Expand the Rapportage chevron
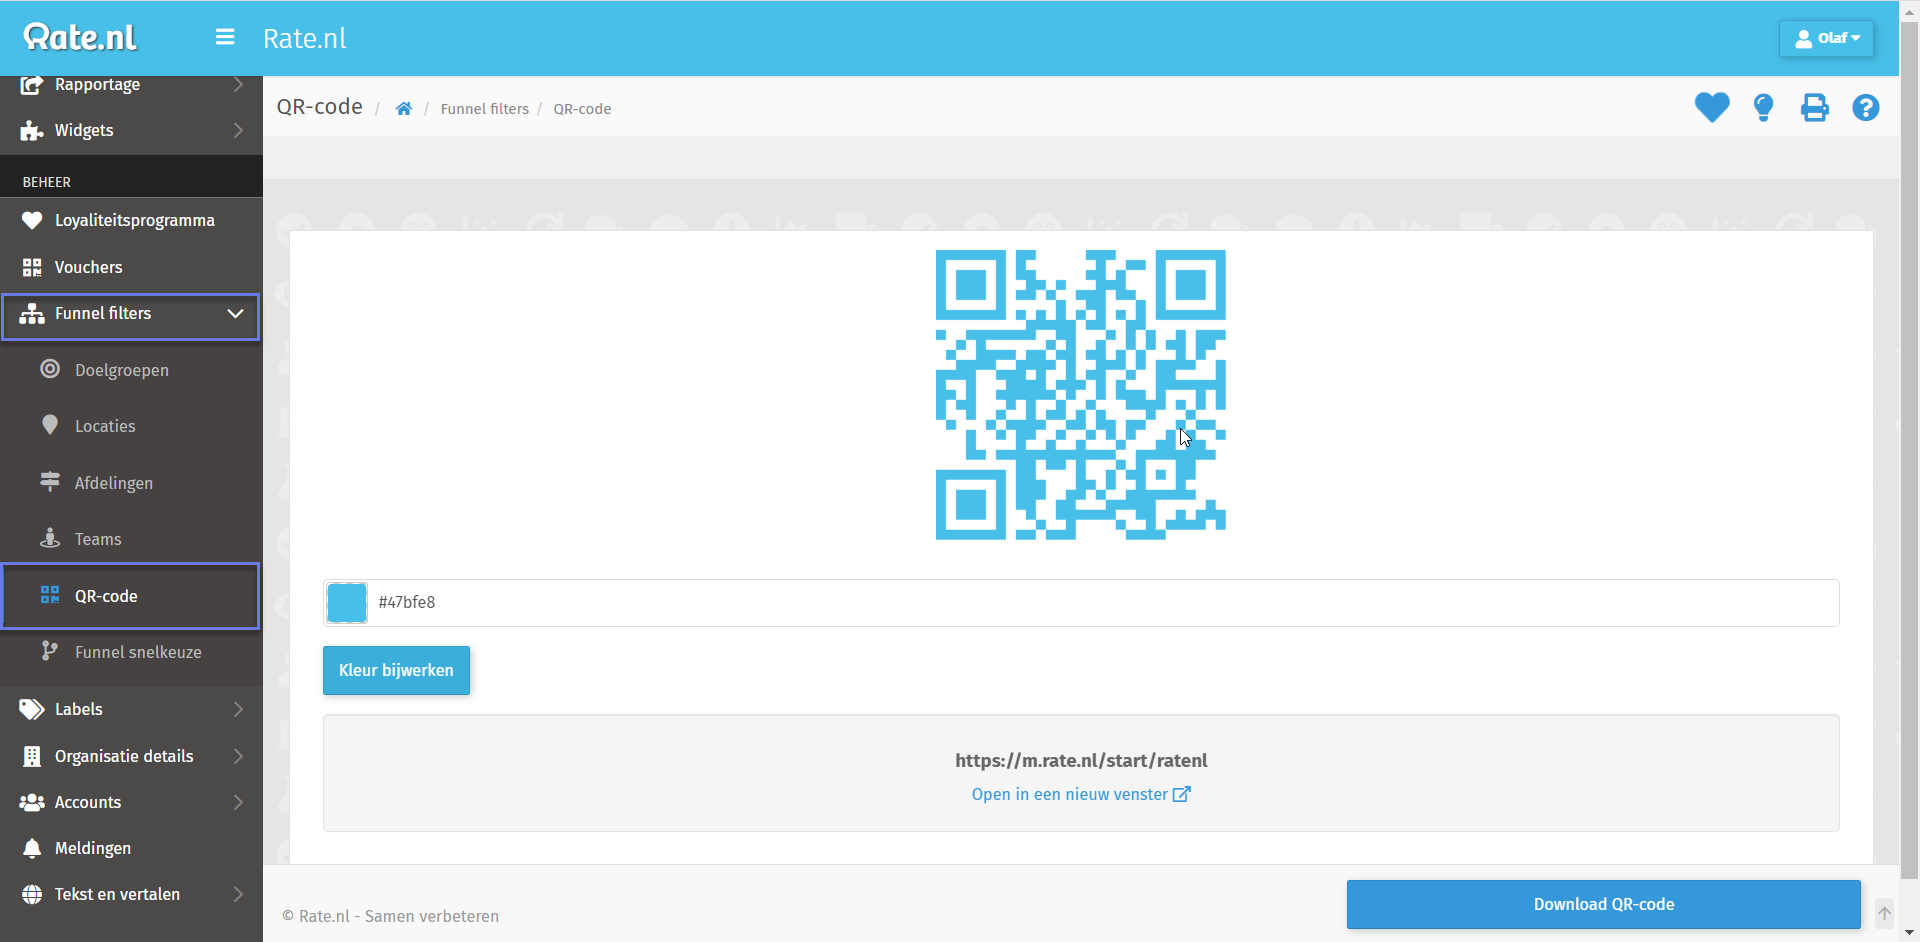This screenshot has height=942, width=1920. point(238,84)
